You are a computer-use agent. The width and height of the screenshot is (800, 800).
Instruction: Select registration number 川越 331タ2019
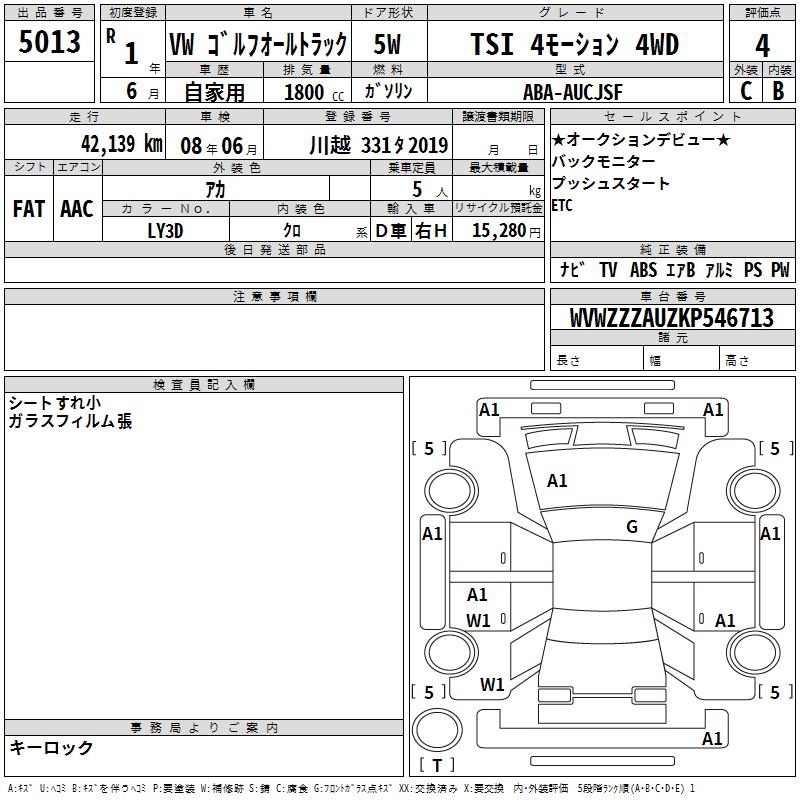click(x=379, y=145)
